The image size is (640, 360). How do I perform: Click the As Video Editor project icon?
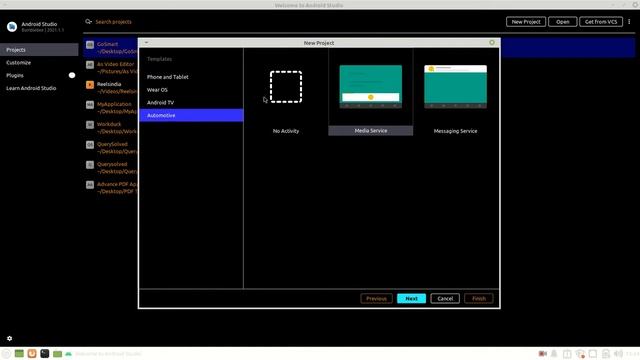coord(90,65)
